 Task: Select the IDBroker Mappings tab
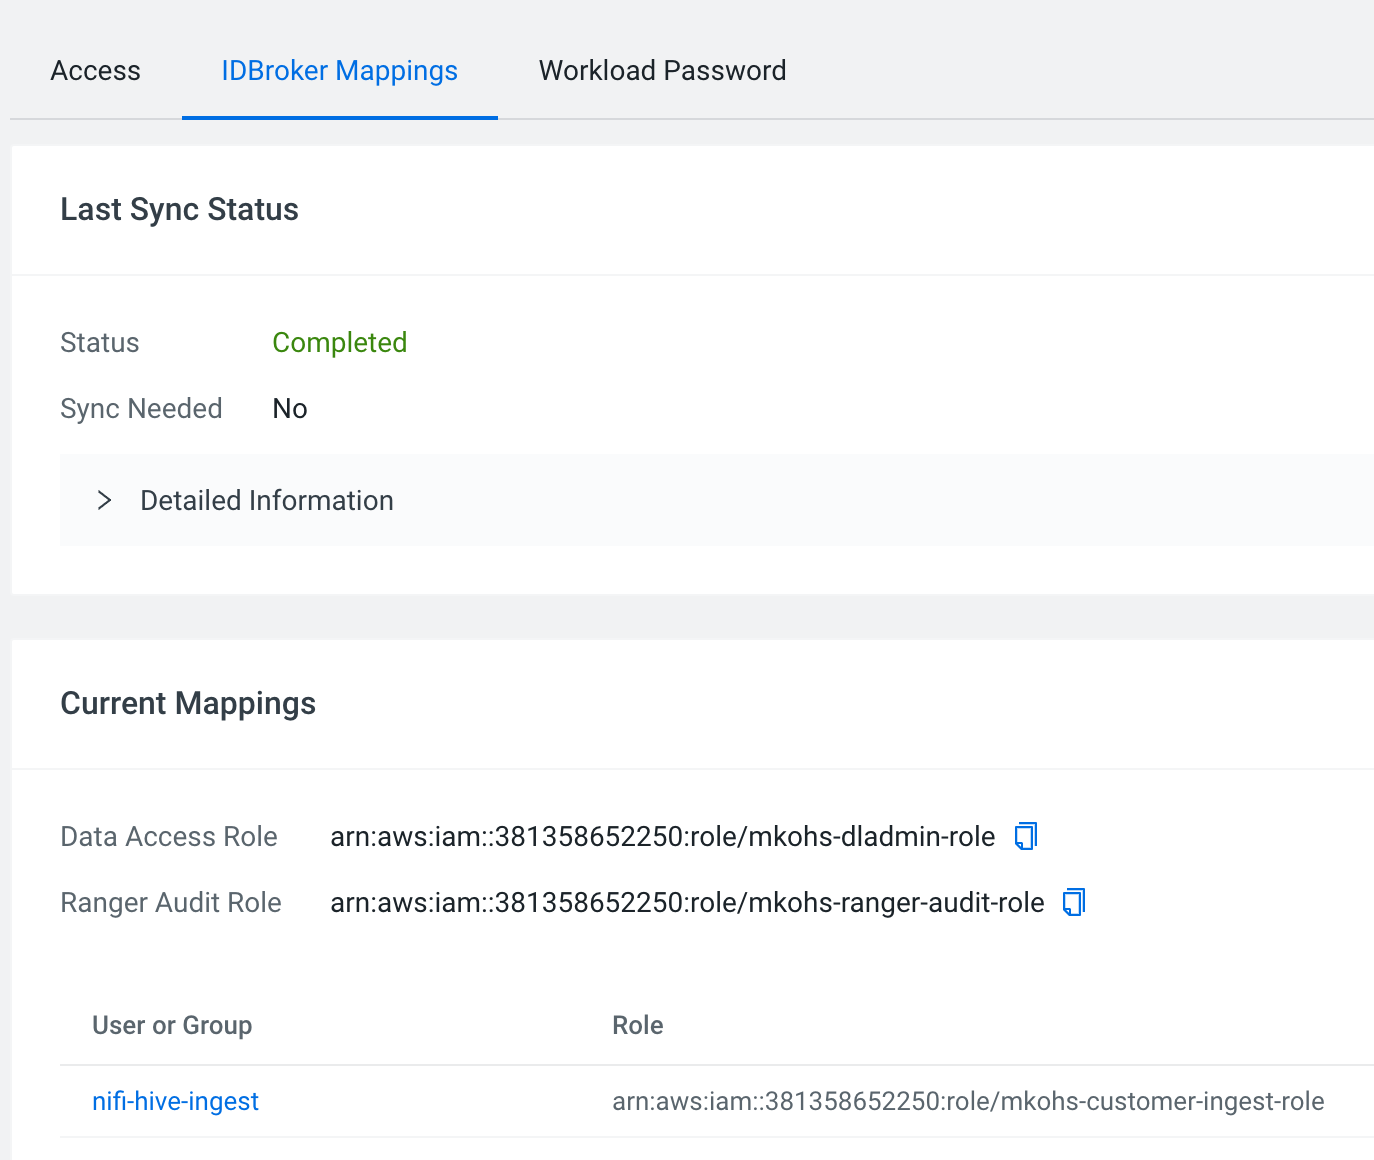pos(339,71)
